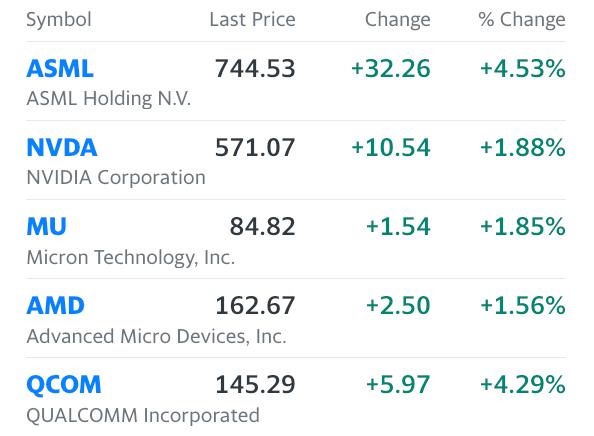The height and width of the screenshot is (436, 594).
Task: Sort by the Change column header
Action: click(x=397, y=19)
